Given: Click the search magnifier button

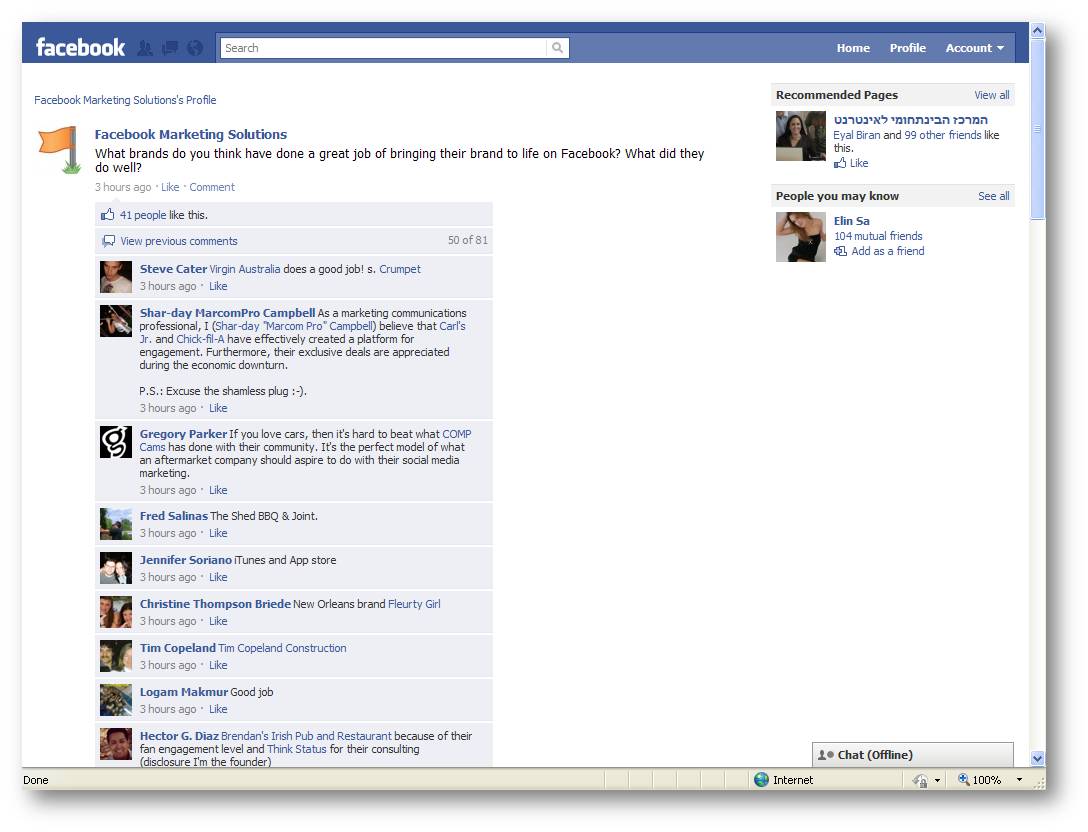Looking at the screenshot, I should click(x=557, y=48).
